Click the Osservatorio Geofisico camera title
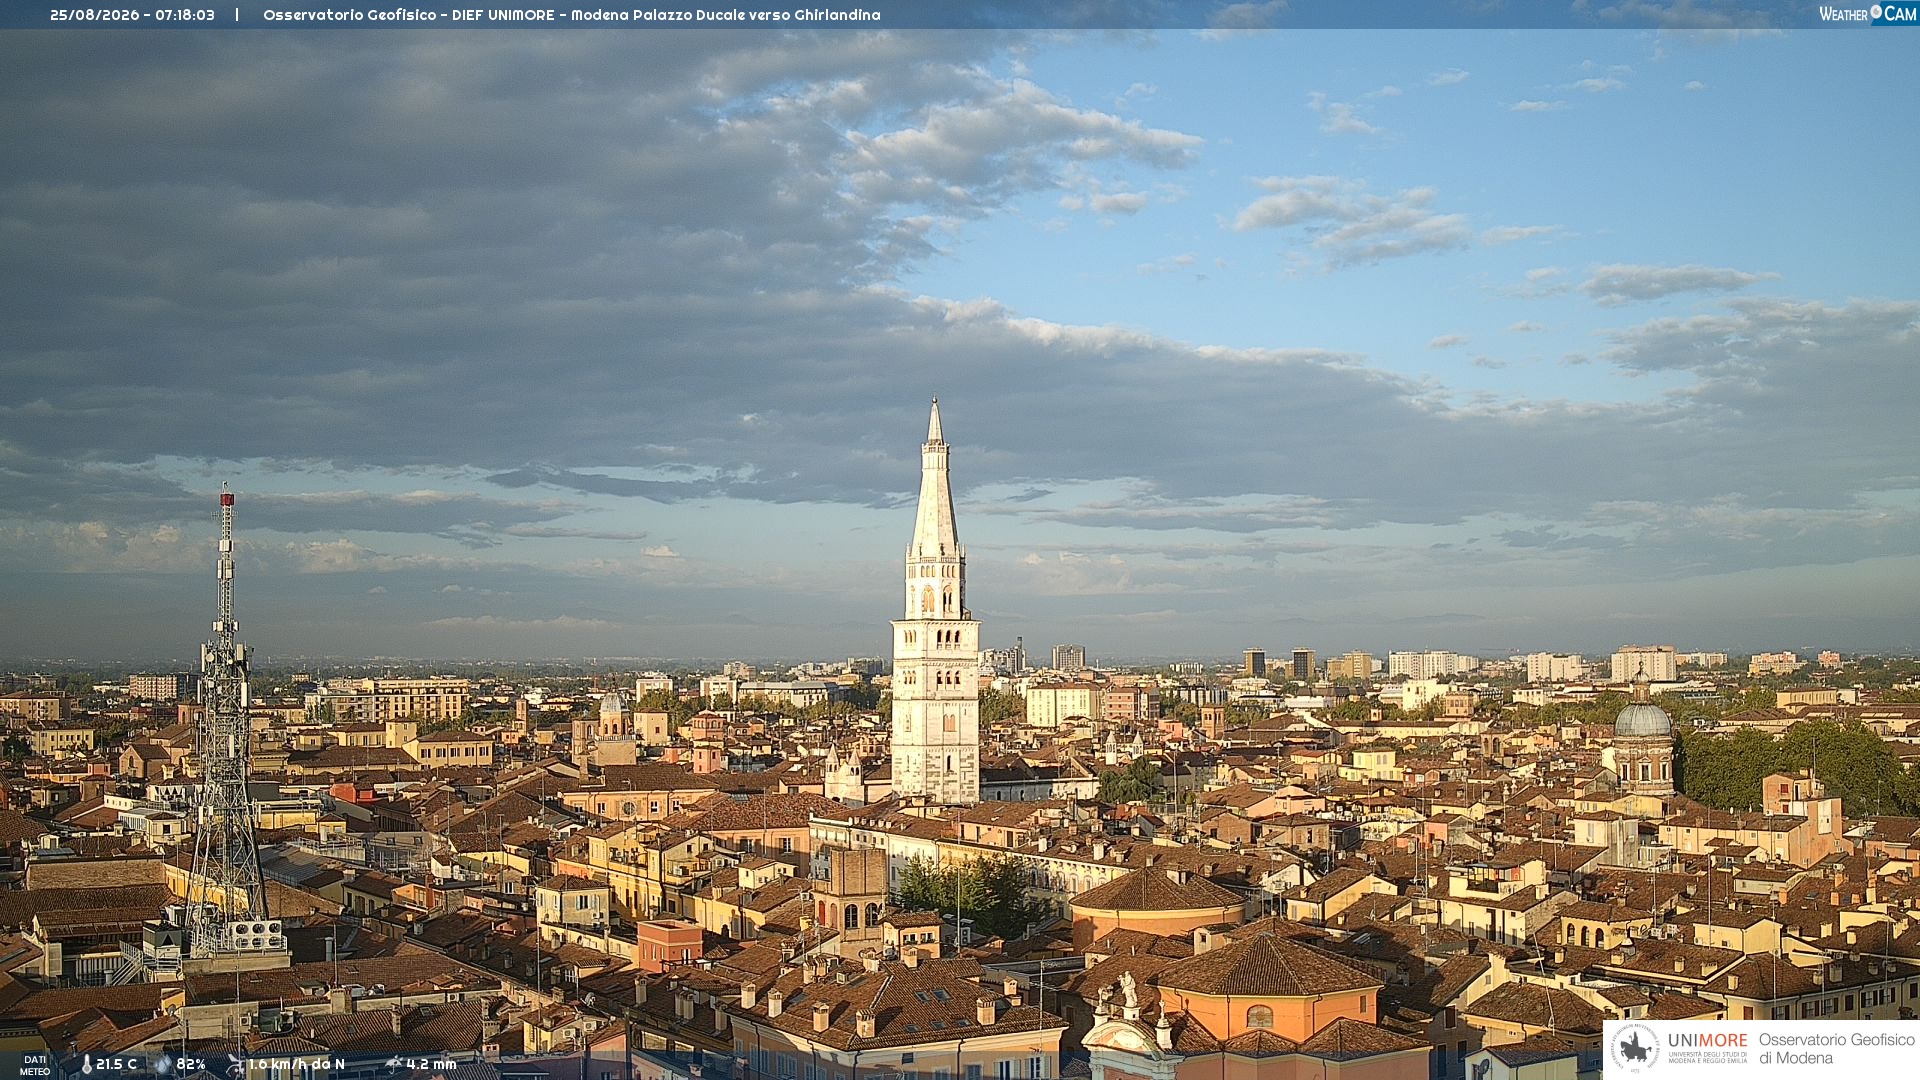Viewport: 1920px width, 1080px height. 571,15
